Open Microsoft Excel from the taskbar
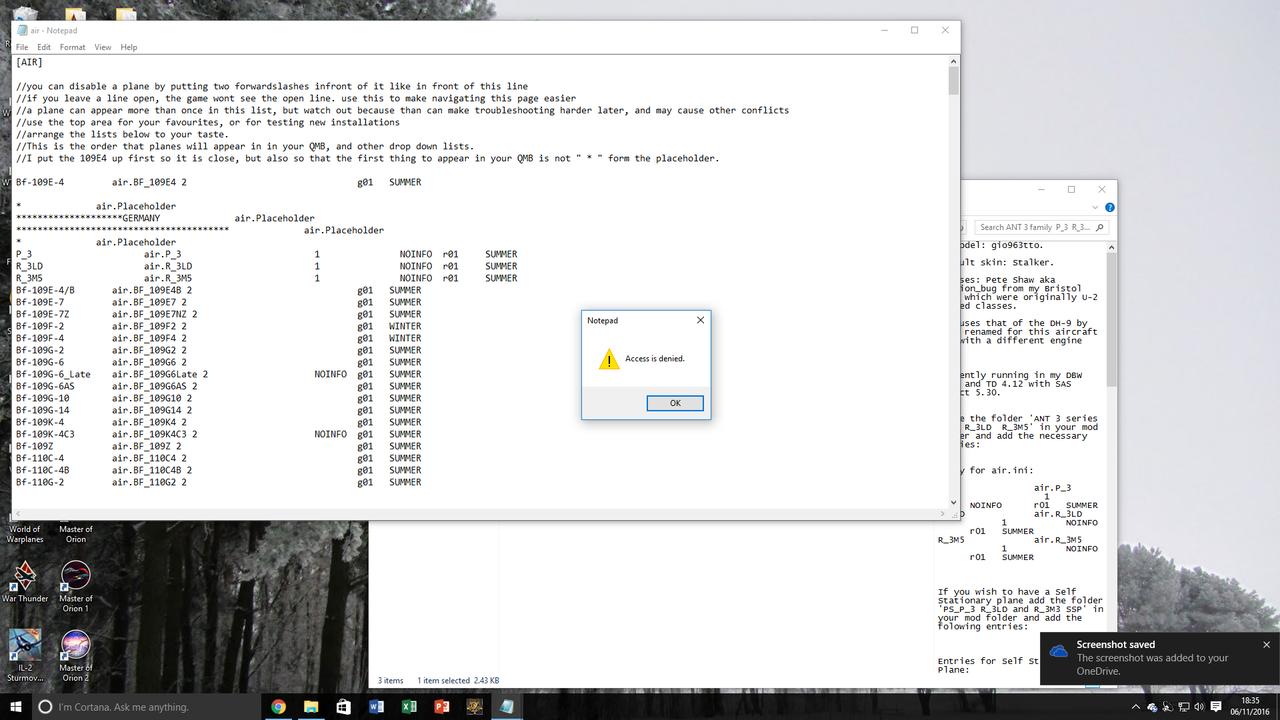Screen dimensions: 1280x720 [409, 706]
